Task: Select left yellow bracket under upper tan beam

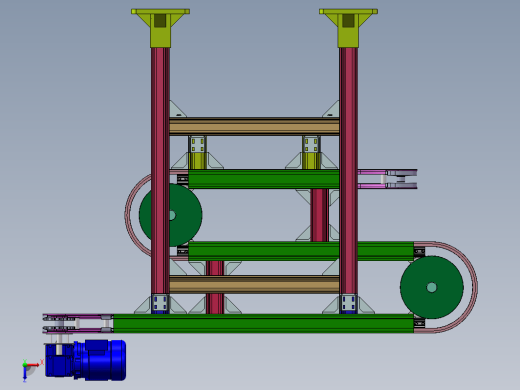Action: click(197, 152)
